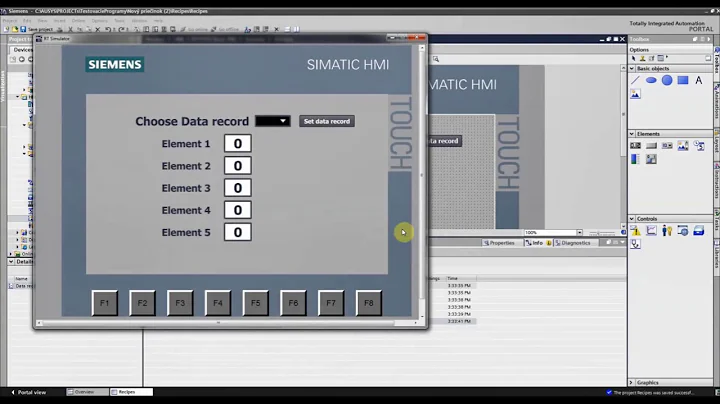This screenshot has width=720, height=404.
Task: Click the simulator vertical scrollbar
Action: pyautogui.click(x=422, y=182)
